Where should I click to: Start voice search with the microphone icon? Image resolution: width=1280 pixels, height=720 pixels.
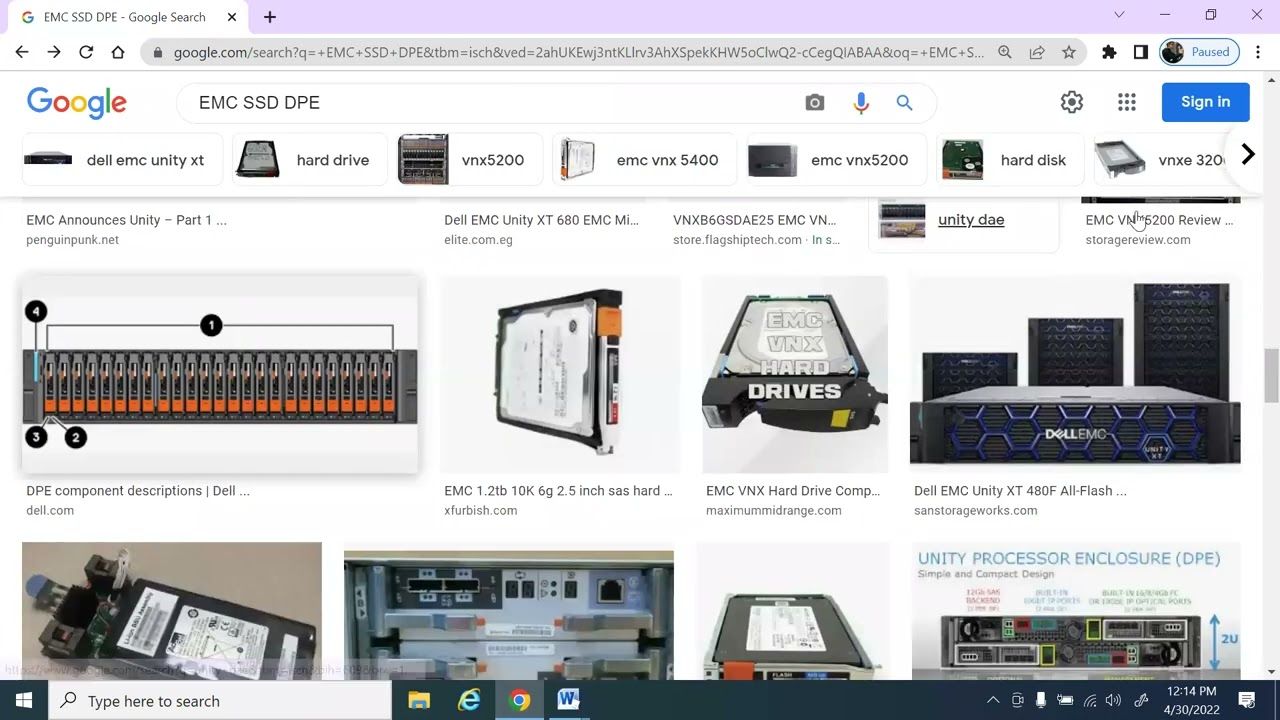coord(861,103)
